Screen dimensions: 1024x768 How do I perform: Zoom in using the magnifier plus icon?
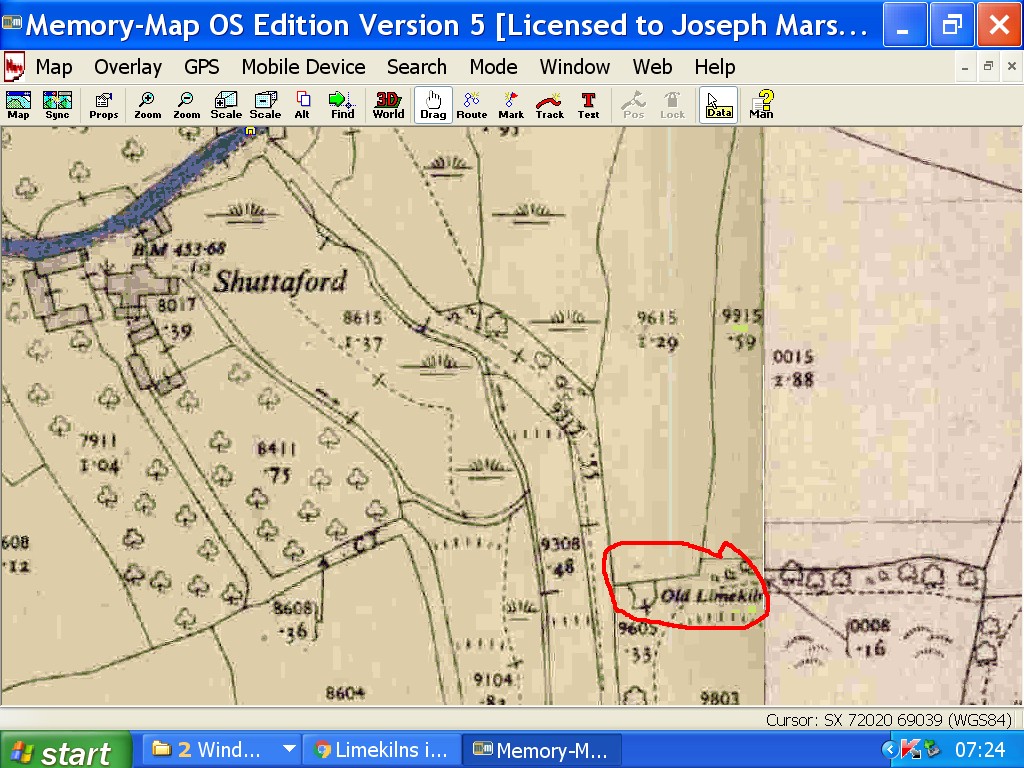tap(147, 105)
